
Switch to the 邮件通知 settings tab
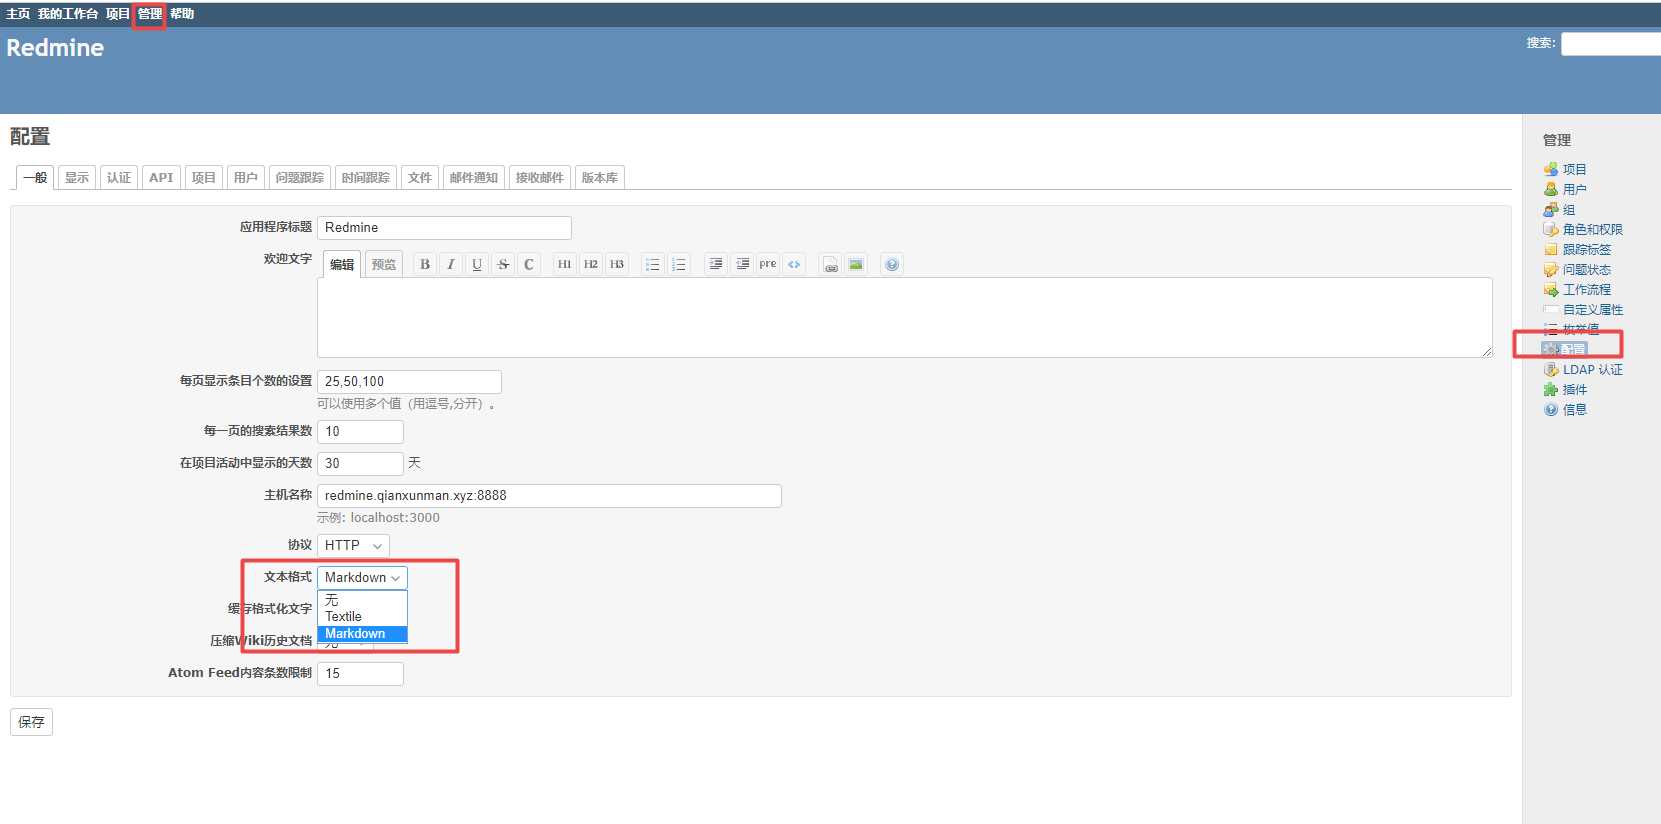[474, 177]
